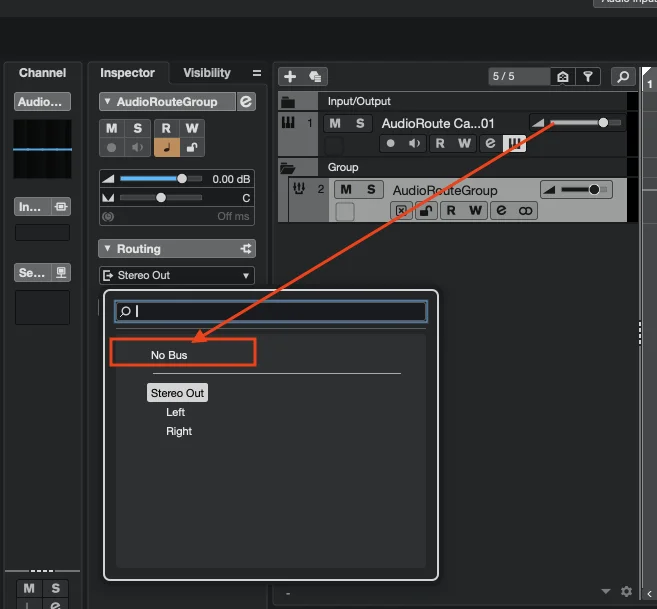
Task: Mute the AudioRouteGroup channel in Inspector
Action: click(111, 128)
